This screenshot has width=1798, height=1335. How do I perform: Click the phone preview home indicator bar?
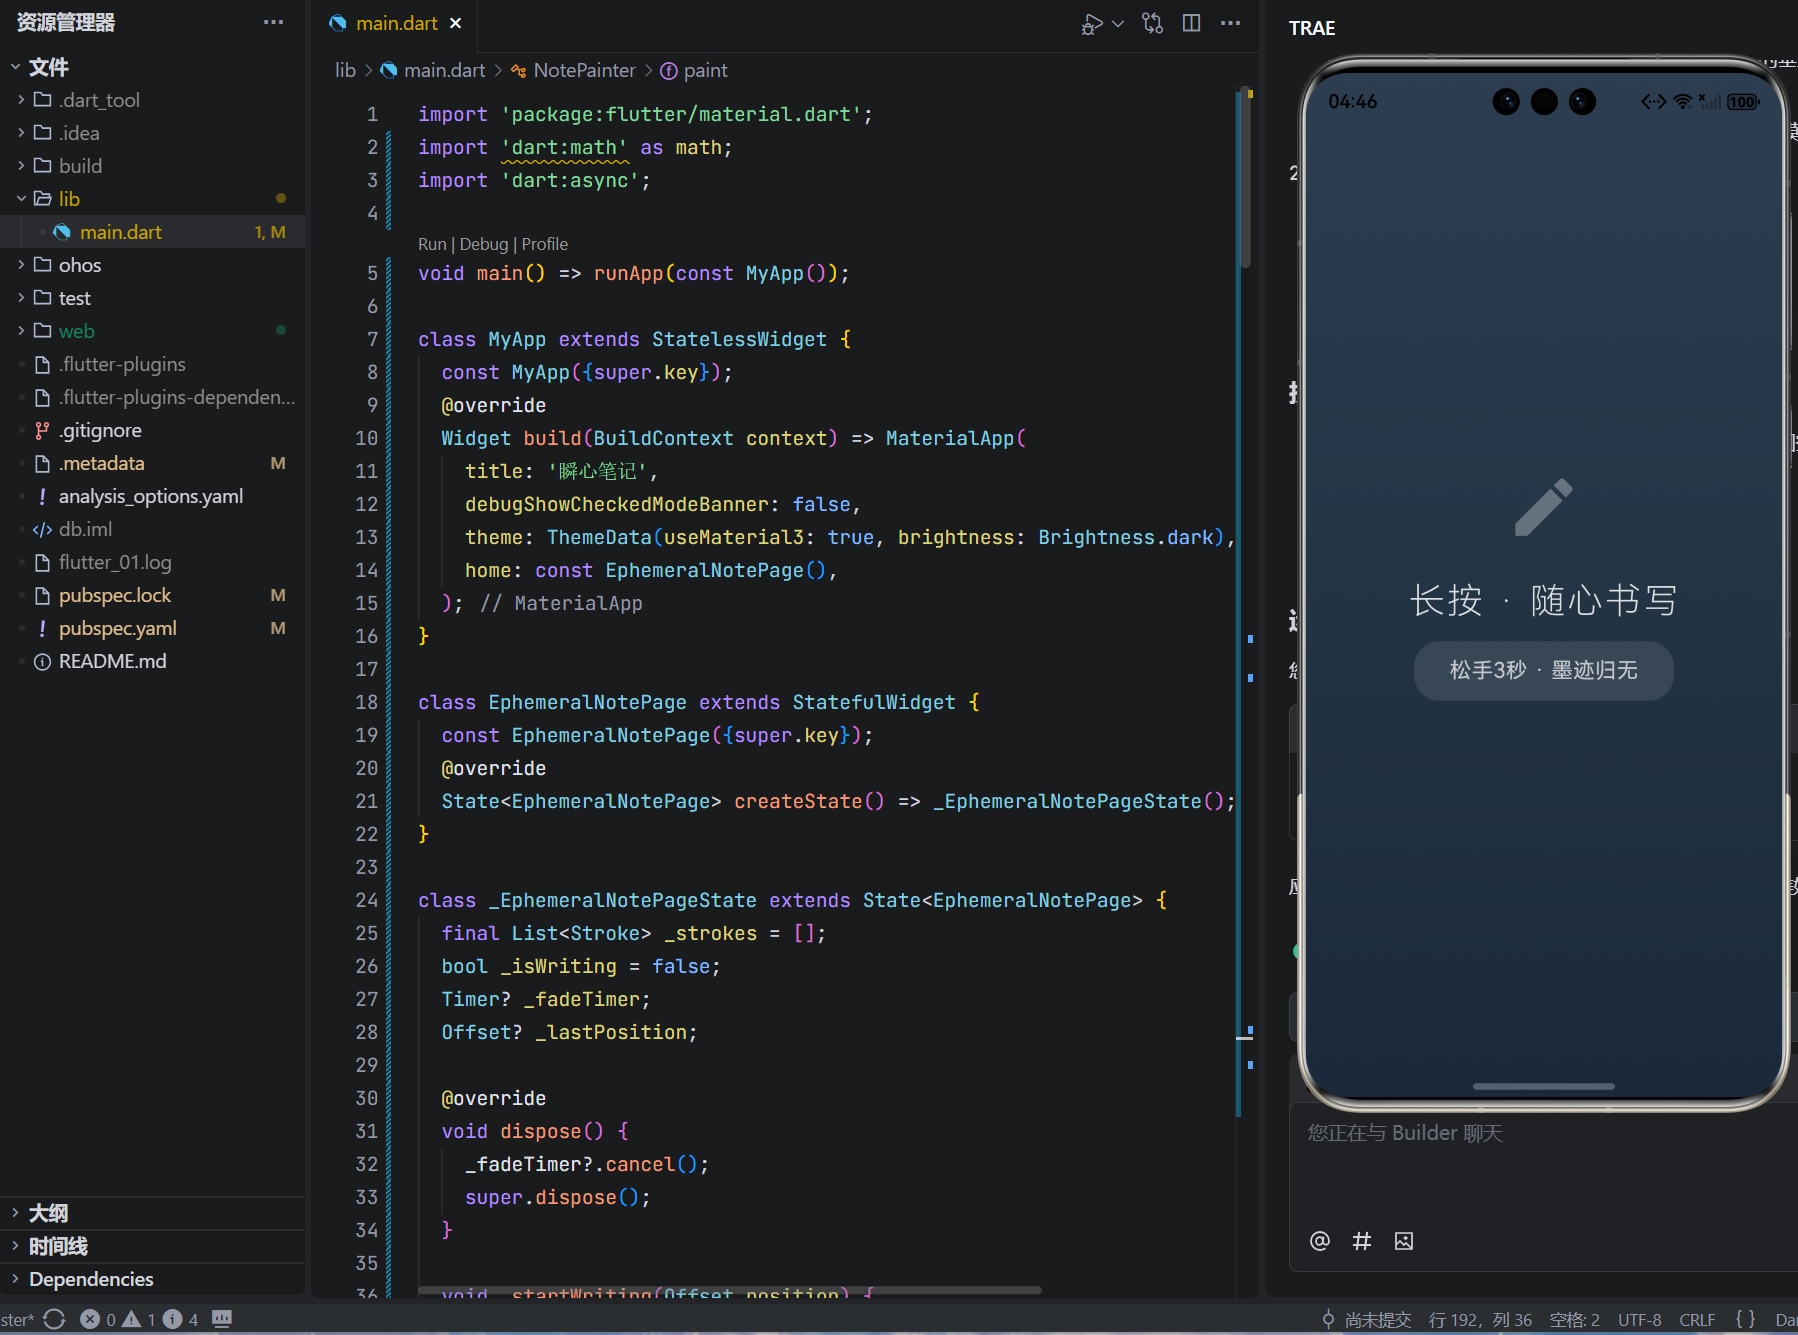coord(1543,1086)
